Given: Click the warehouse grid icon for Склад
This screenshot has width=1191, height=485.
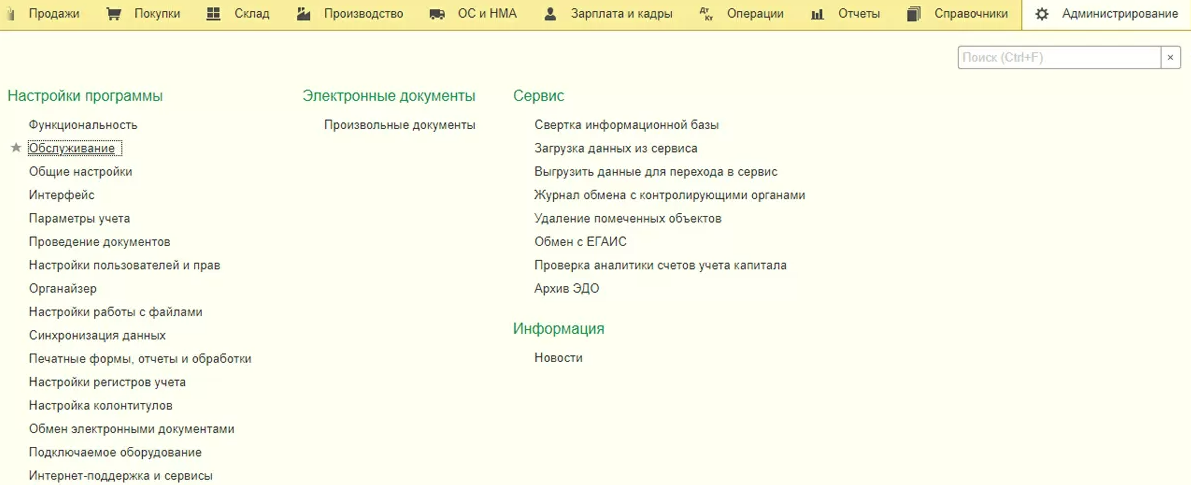Looking at the screenshot, I should 213,14.
